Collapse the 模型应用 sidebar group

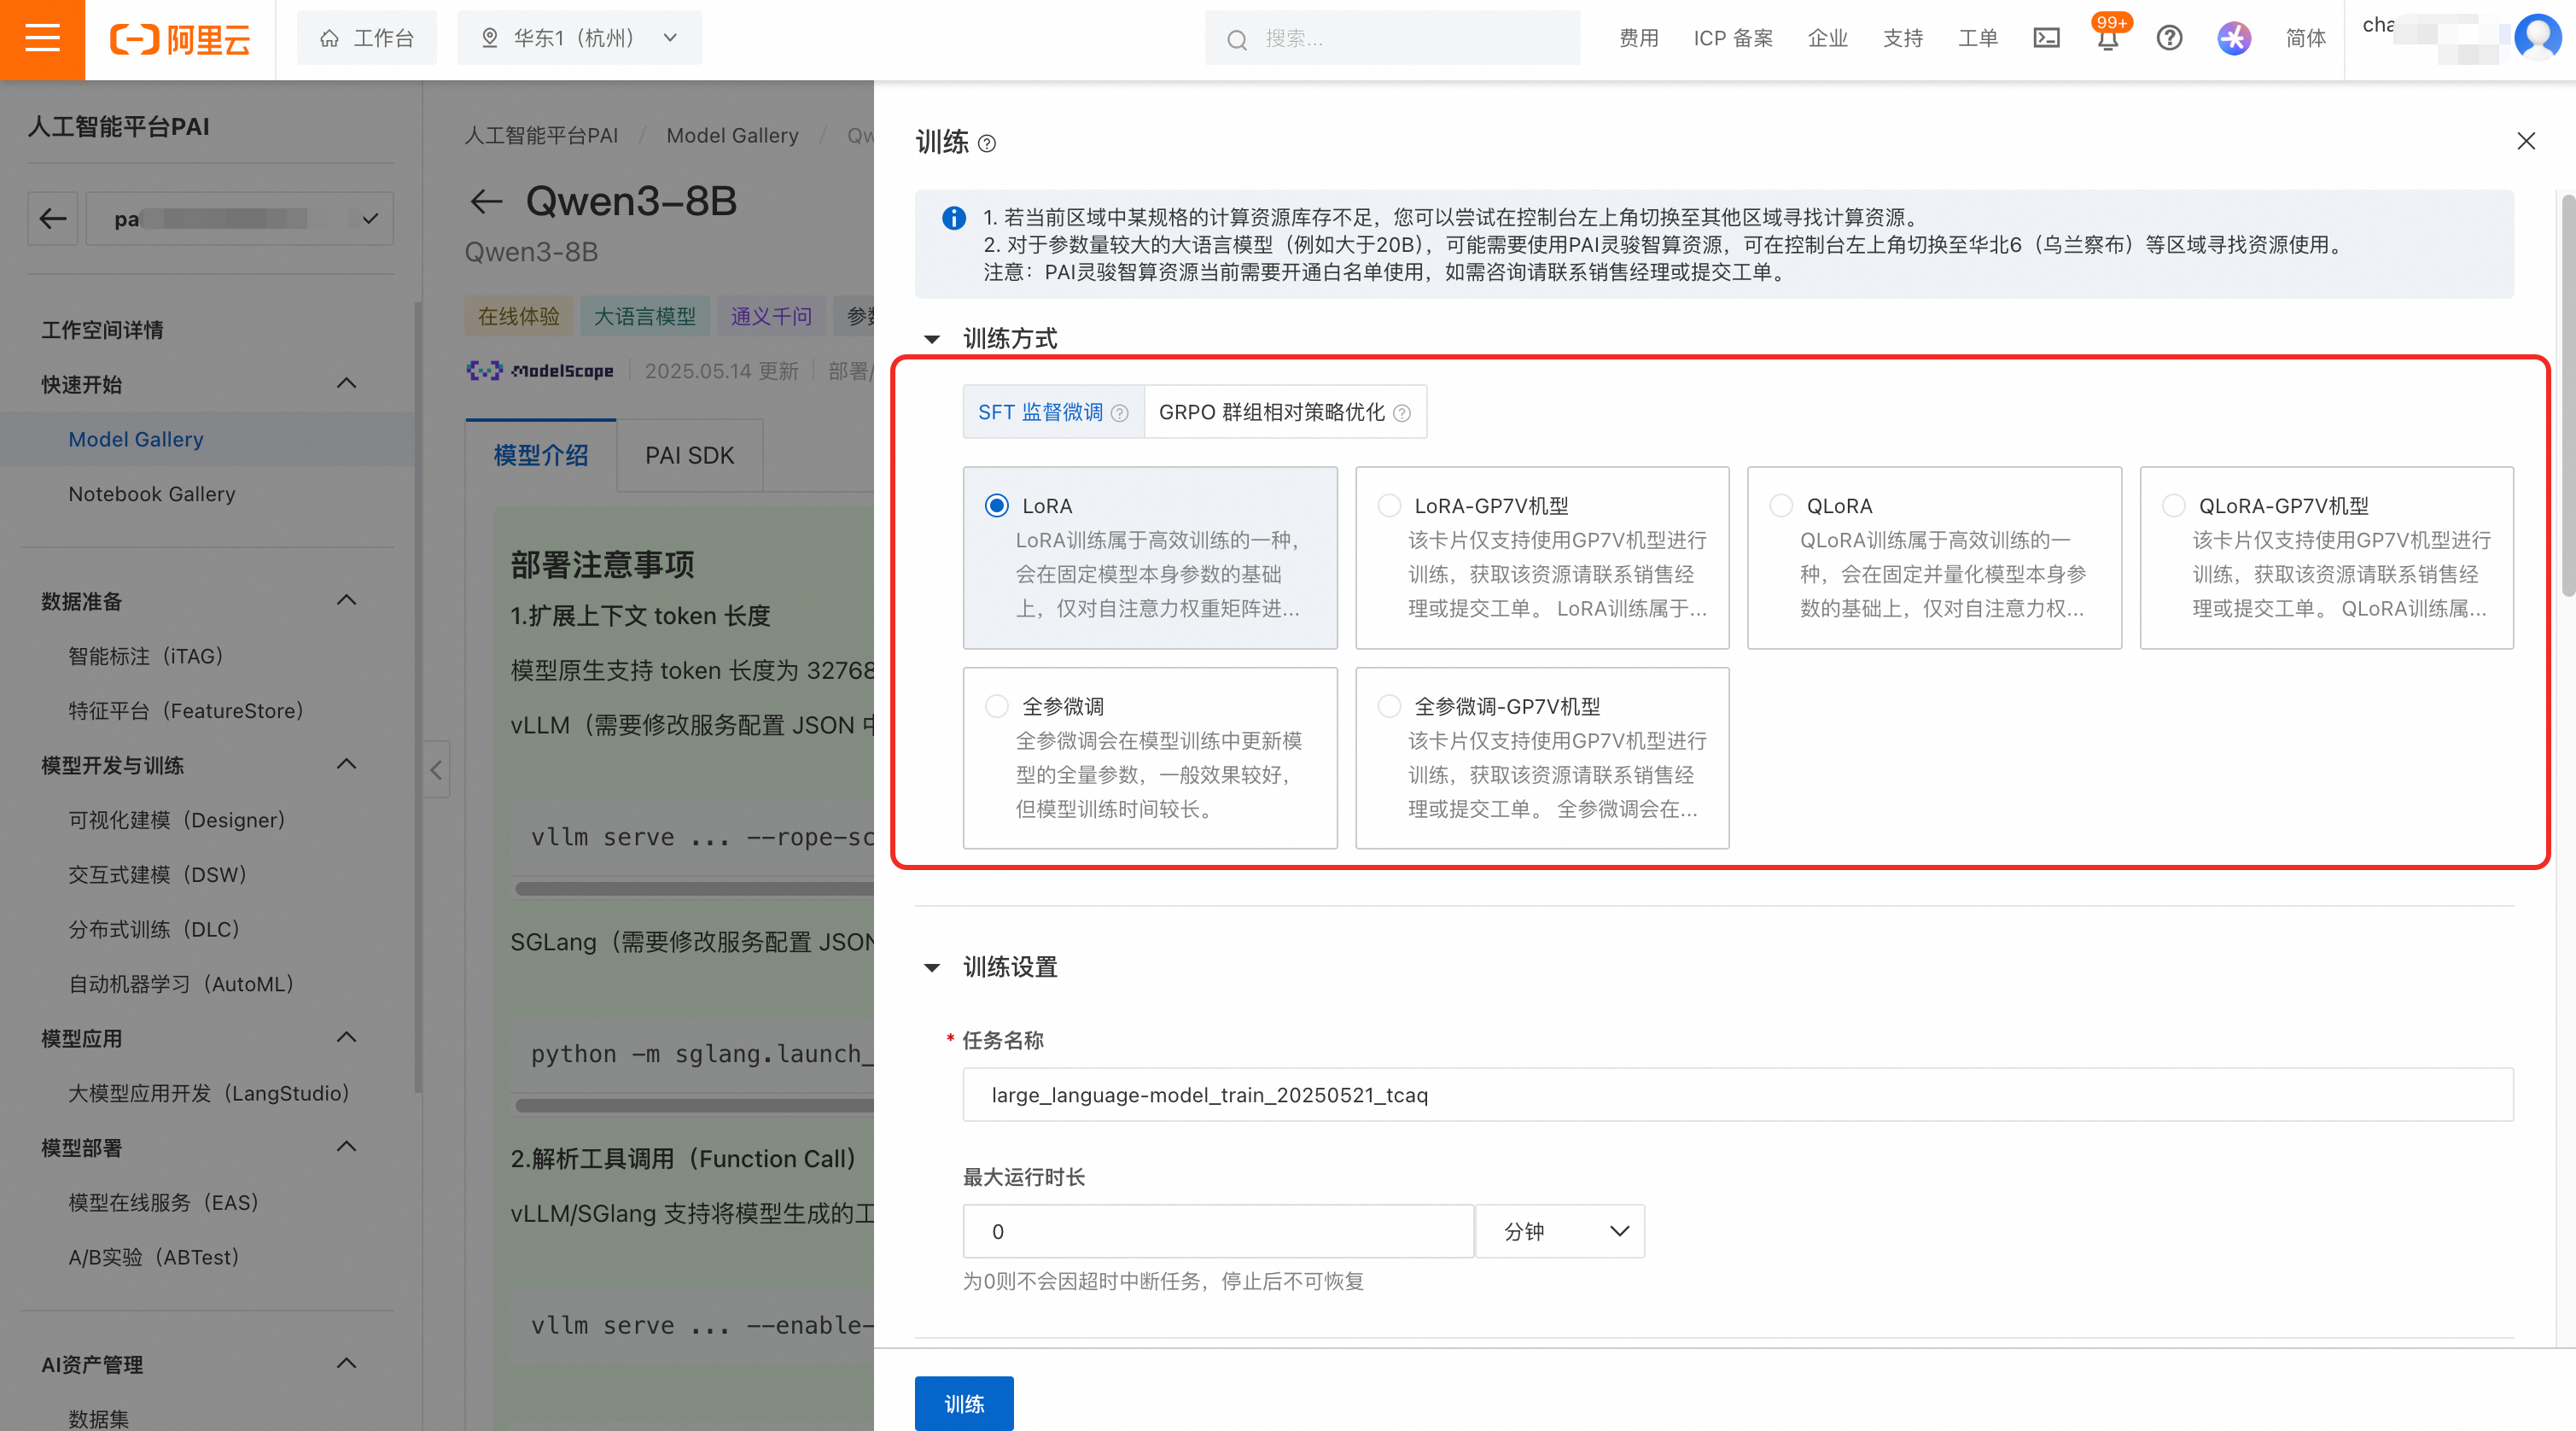coord(346,1038)
